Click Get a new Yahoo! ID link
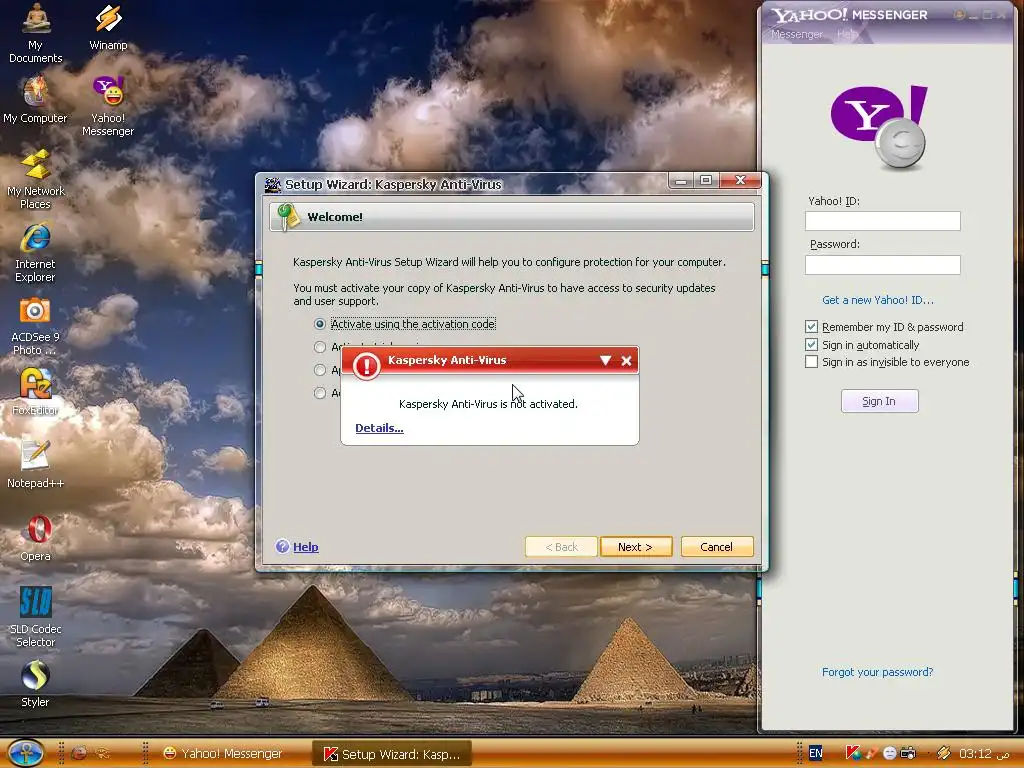1024x768 pixels. [x=878, y=300]
